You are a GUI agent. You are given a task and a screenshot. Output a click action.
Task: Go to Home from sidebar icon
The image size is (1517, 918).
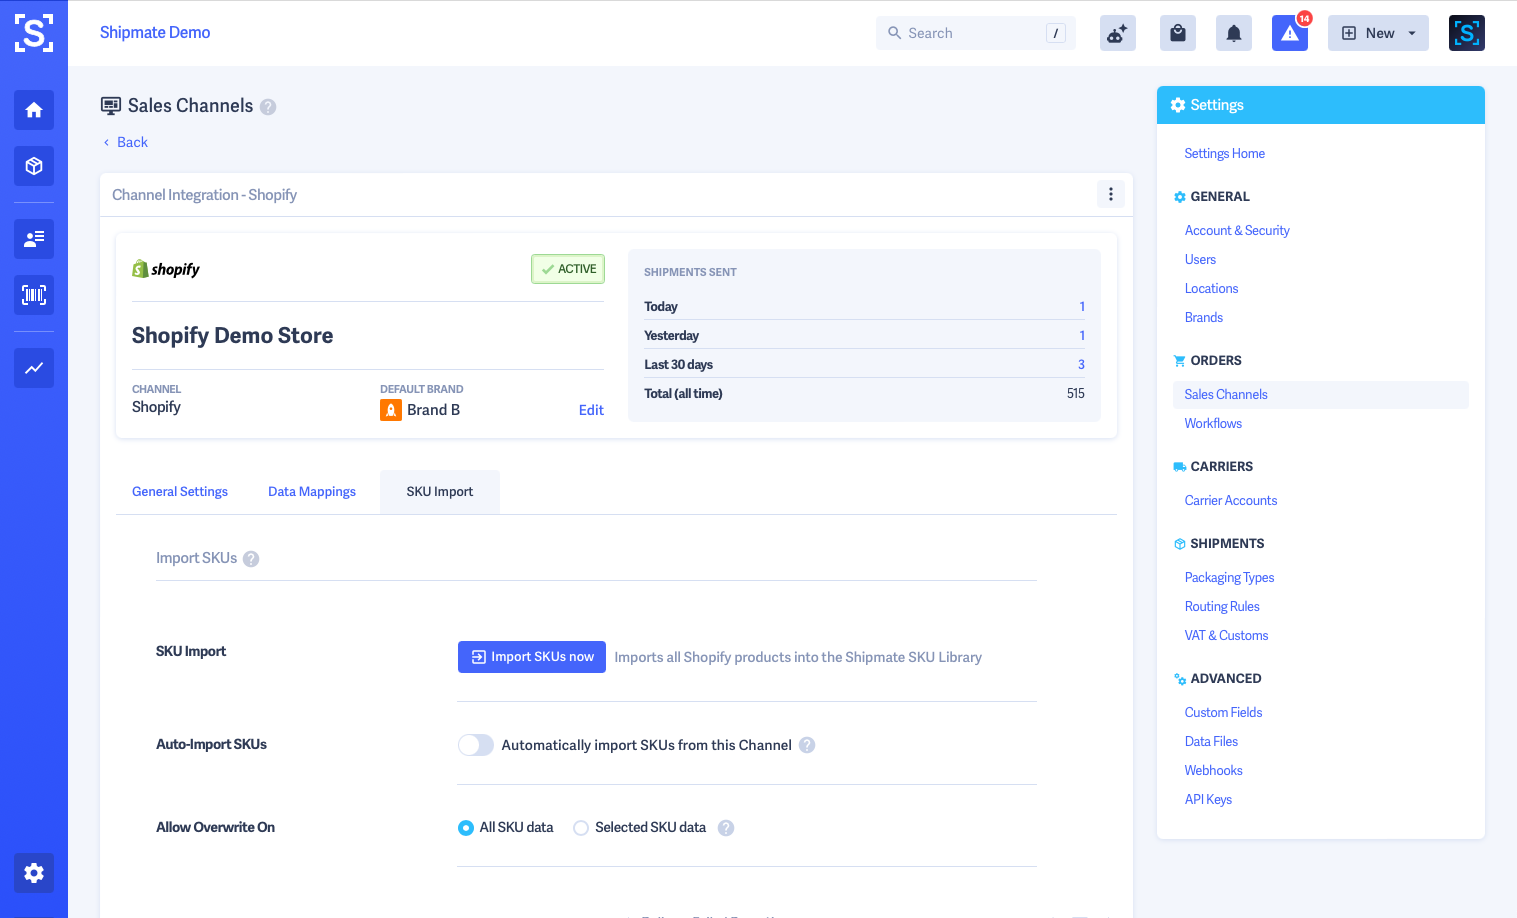34,110
